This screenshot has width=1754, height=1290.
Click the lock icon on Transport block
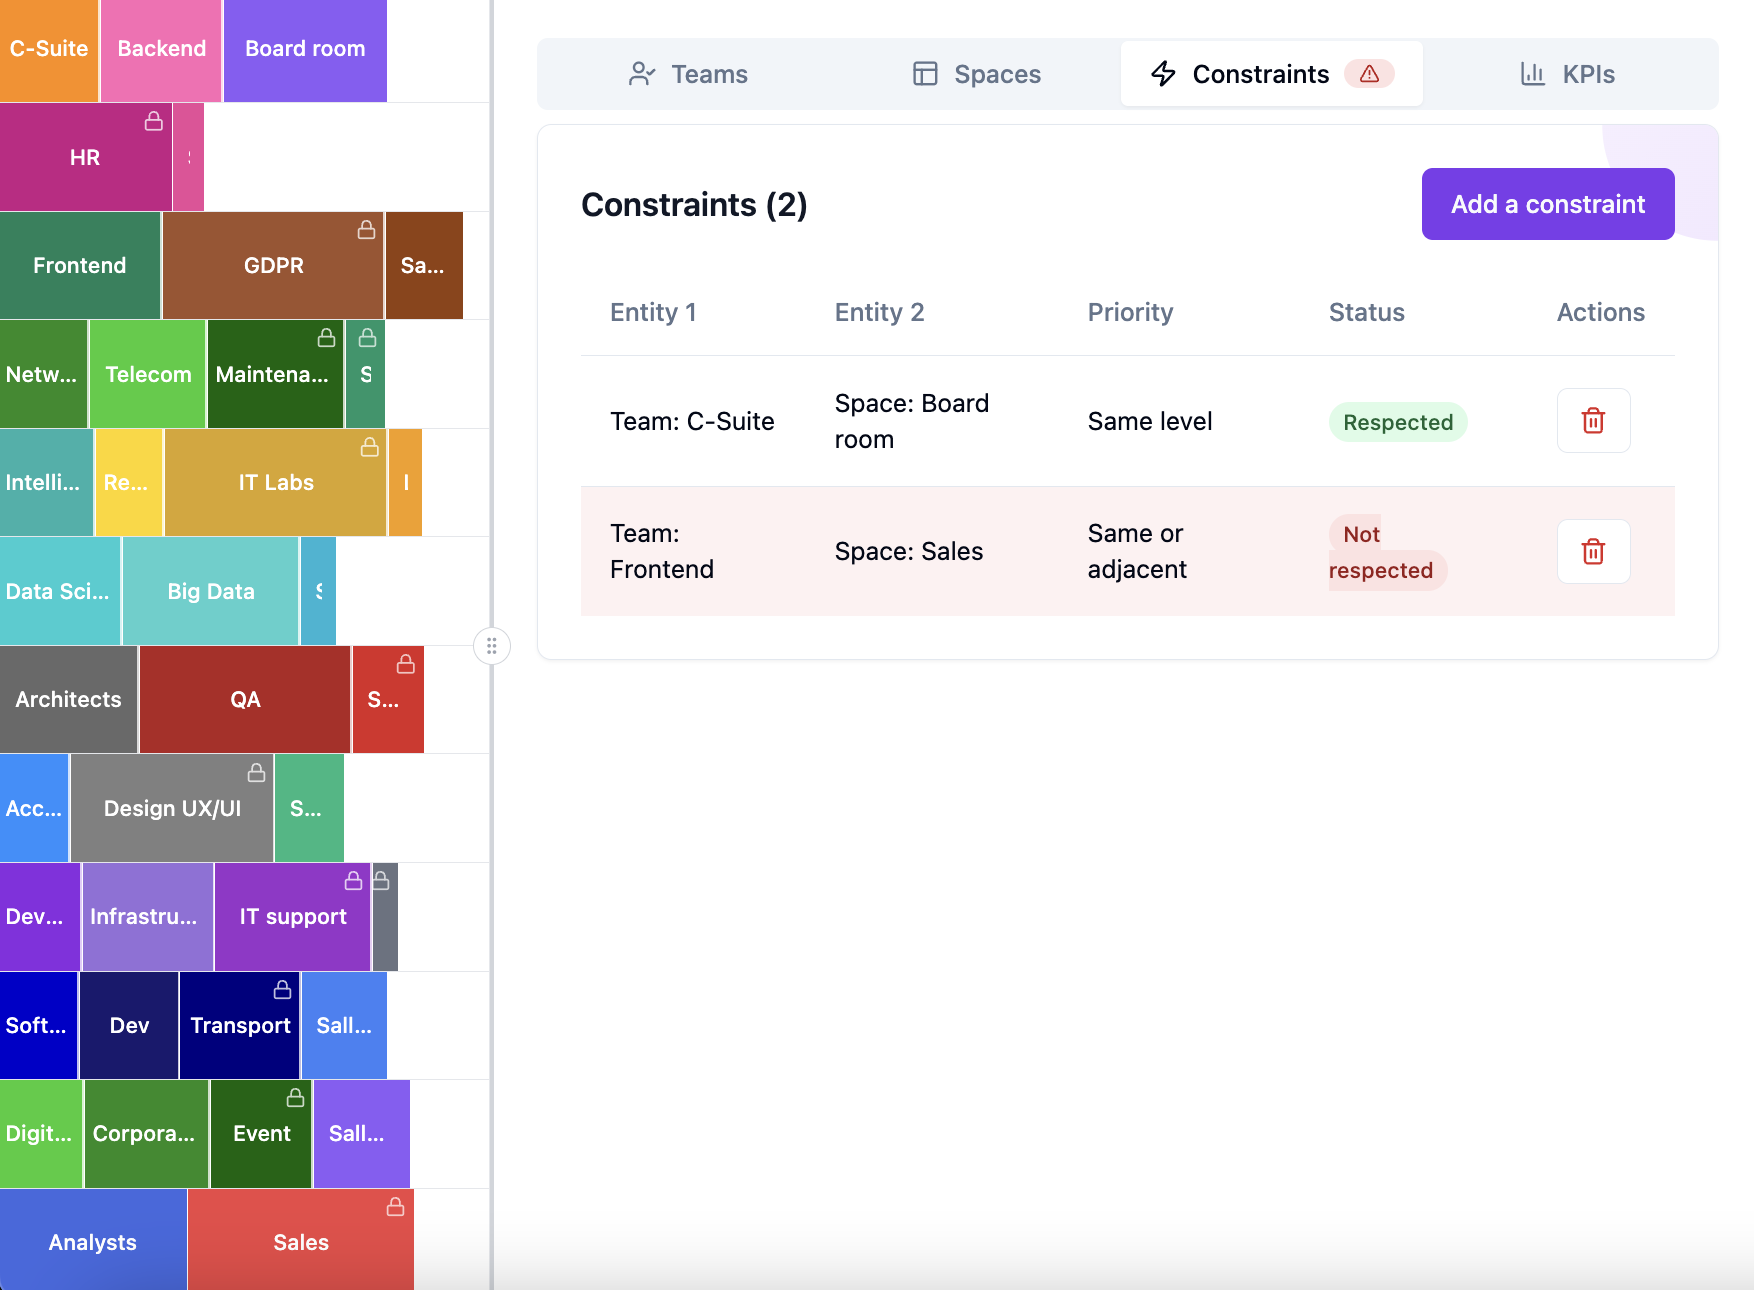coord(283,989)
